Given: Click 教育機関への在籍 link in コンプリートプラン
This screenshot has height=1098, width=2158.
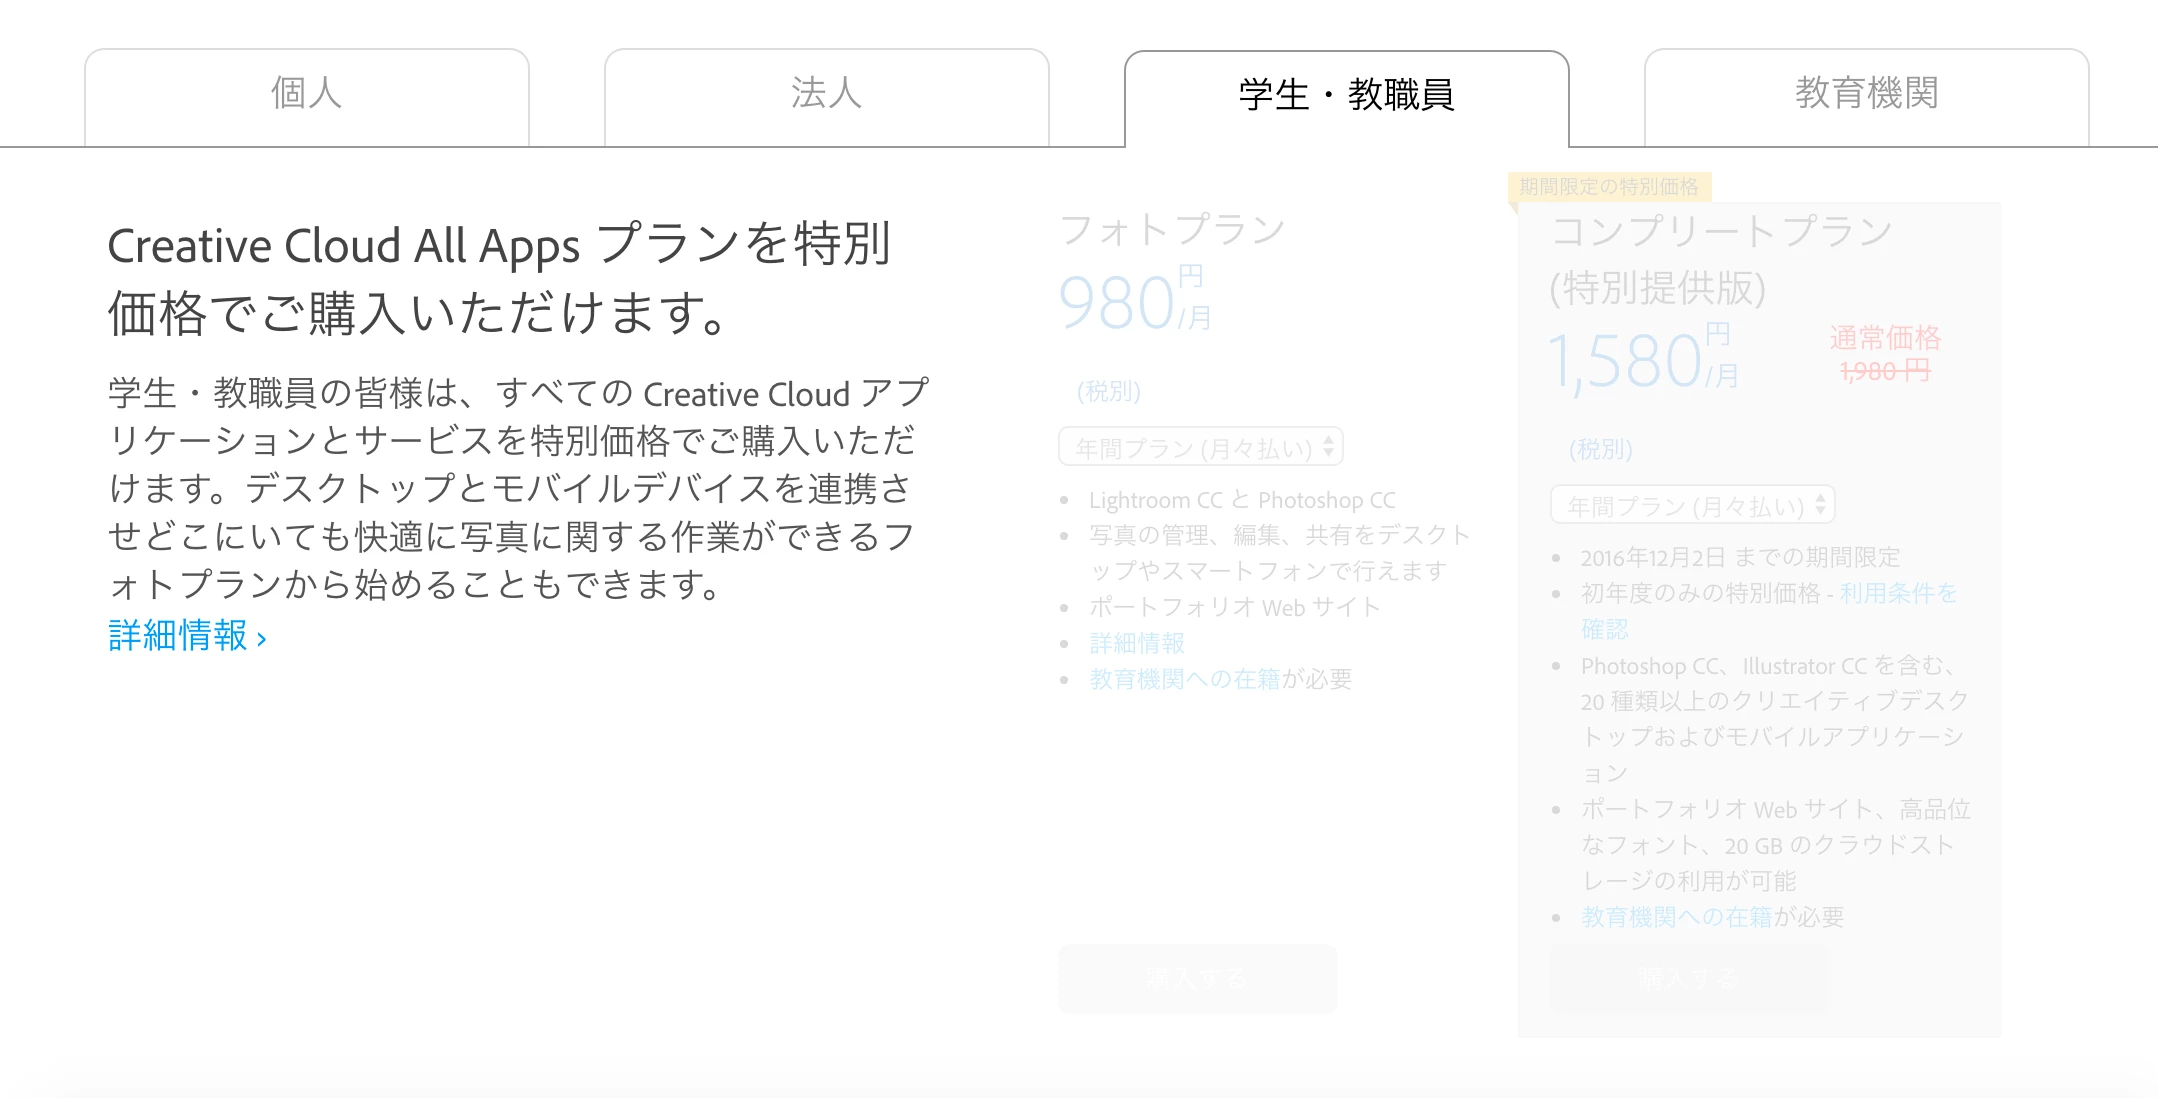Looking at the screenshot, I should coord(1676,917).
